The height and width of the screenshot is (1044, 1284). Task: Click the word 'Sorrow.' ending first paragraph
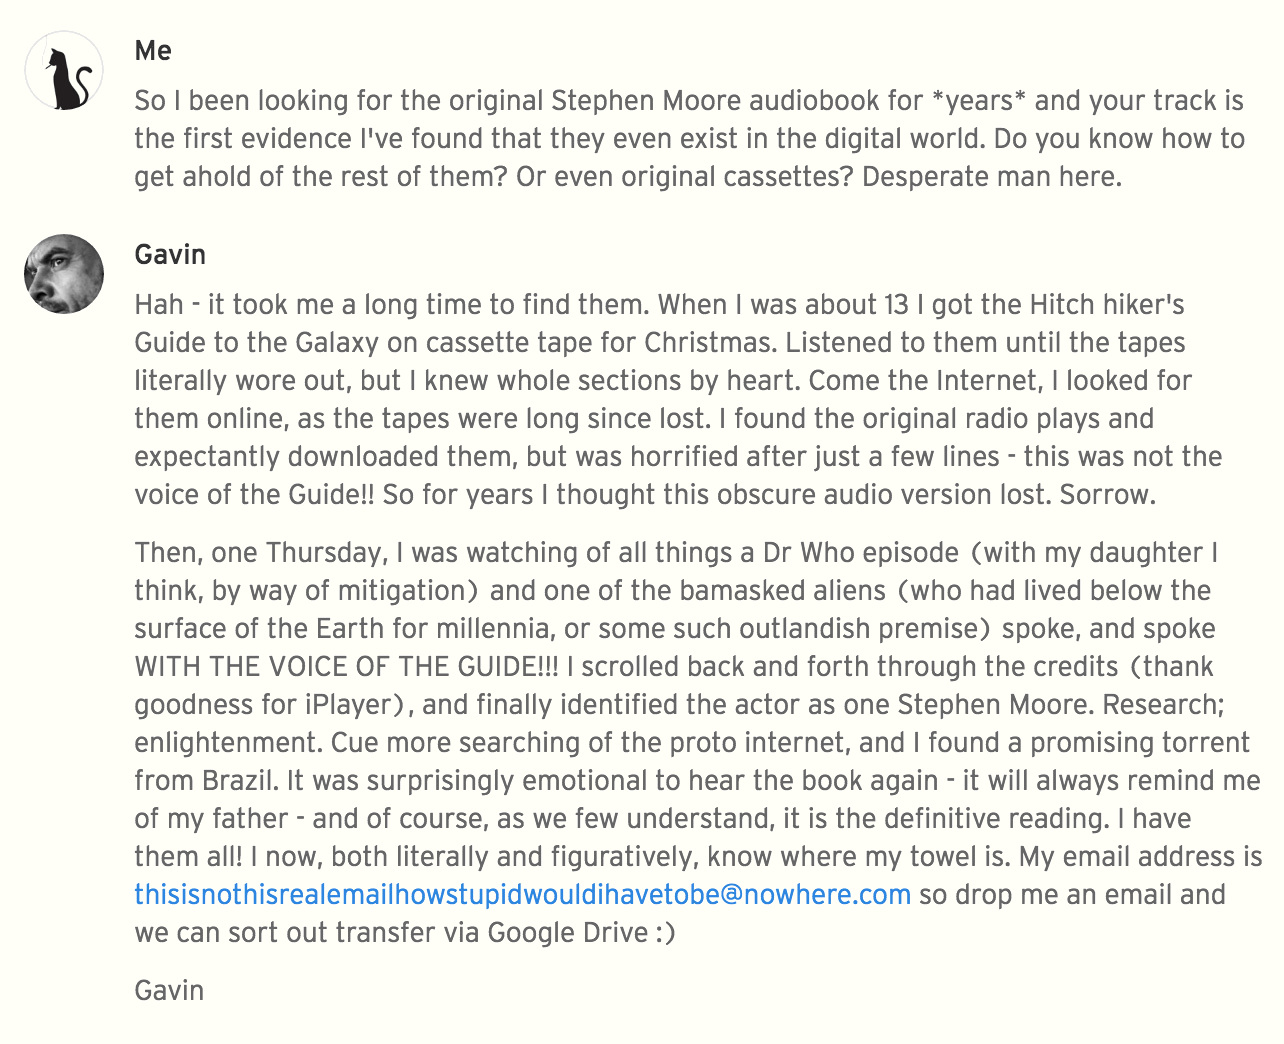point(1107,495)
